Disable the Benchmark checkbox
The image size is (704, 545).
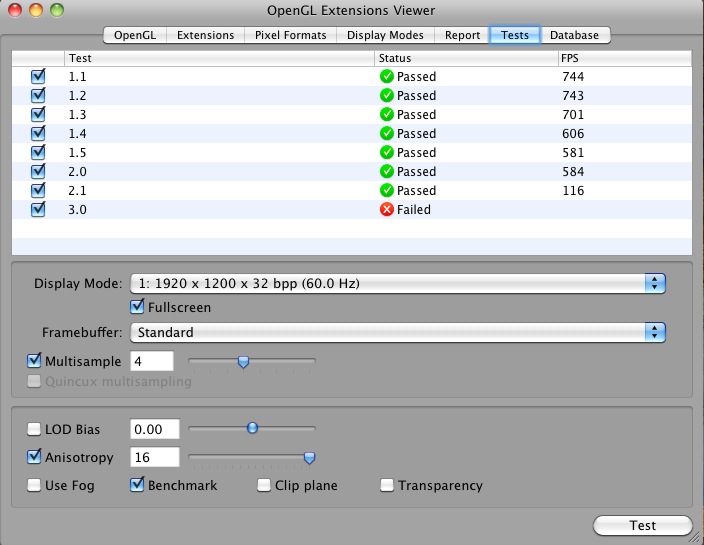coord(137,485)
